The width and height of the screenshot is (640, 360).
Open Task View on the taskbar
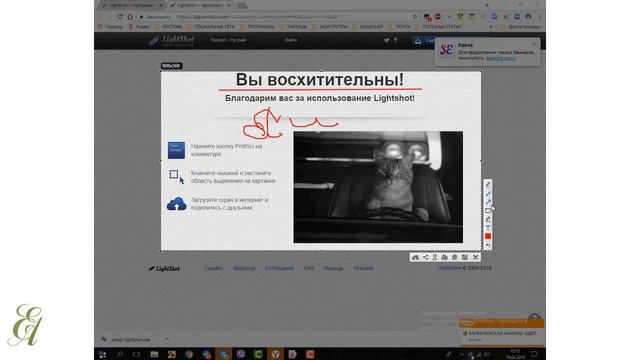coord(136,354)
